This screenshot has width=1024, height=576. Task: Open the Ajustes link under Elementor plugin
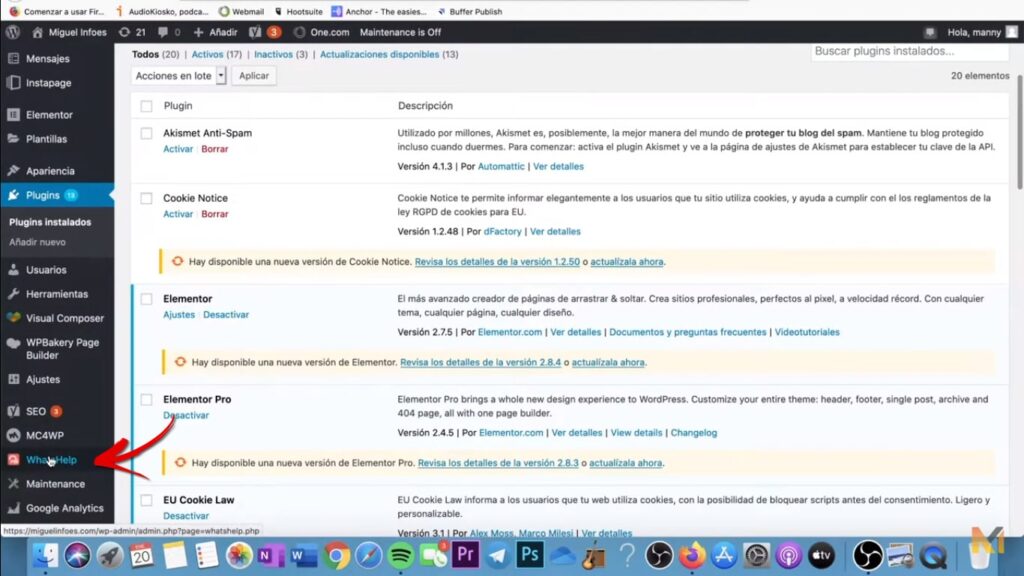tap(179, 315)
